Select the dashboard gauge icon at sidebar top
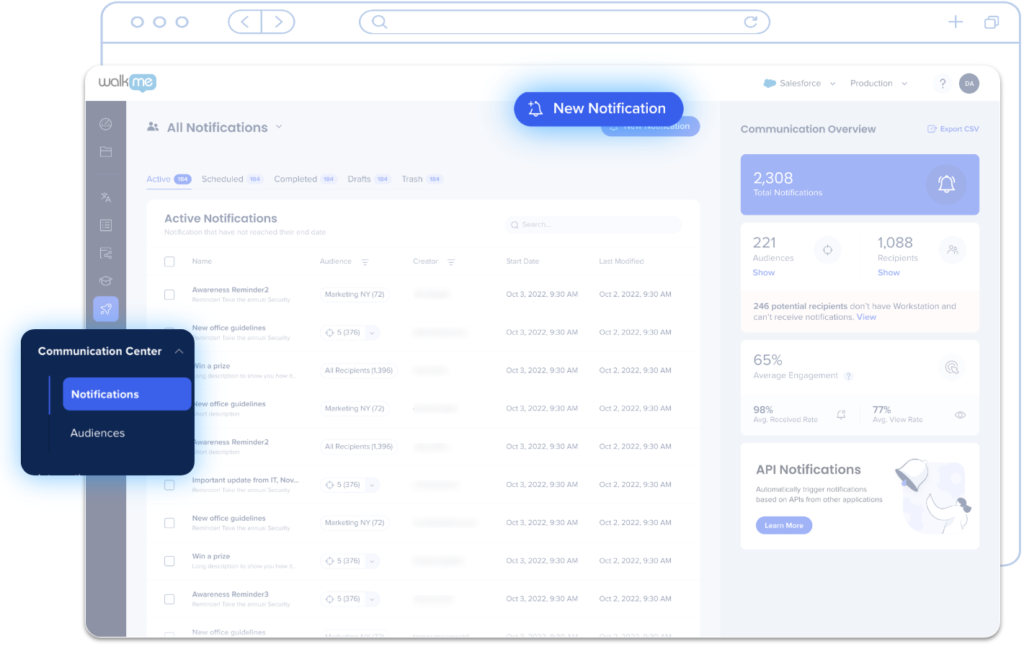Viewport: 1024px width, 649px height. click(106, 124)
